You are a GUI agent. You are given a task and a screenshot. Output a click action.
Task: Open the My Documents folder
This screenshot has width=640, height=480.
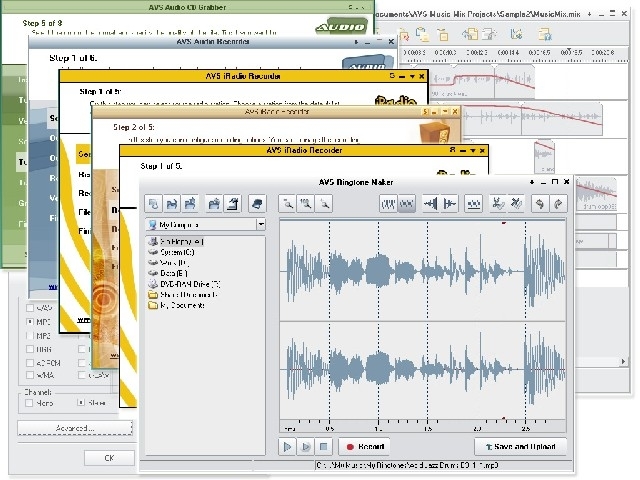[x=177, y=305]
